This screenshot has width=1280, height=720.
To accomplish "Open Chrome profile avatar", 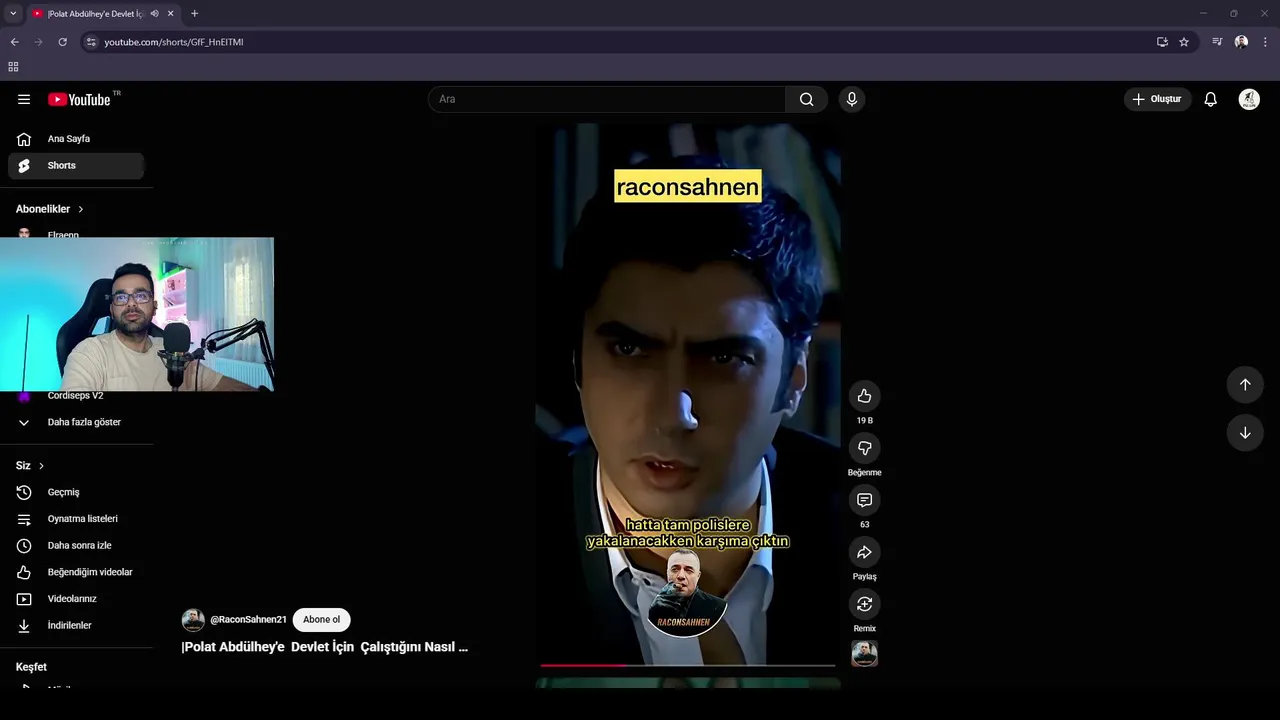I will click(1241, 42).
